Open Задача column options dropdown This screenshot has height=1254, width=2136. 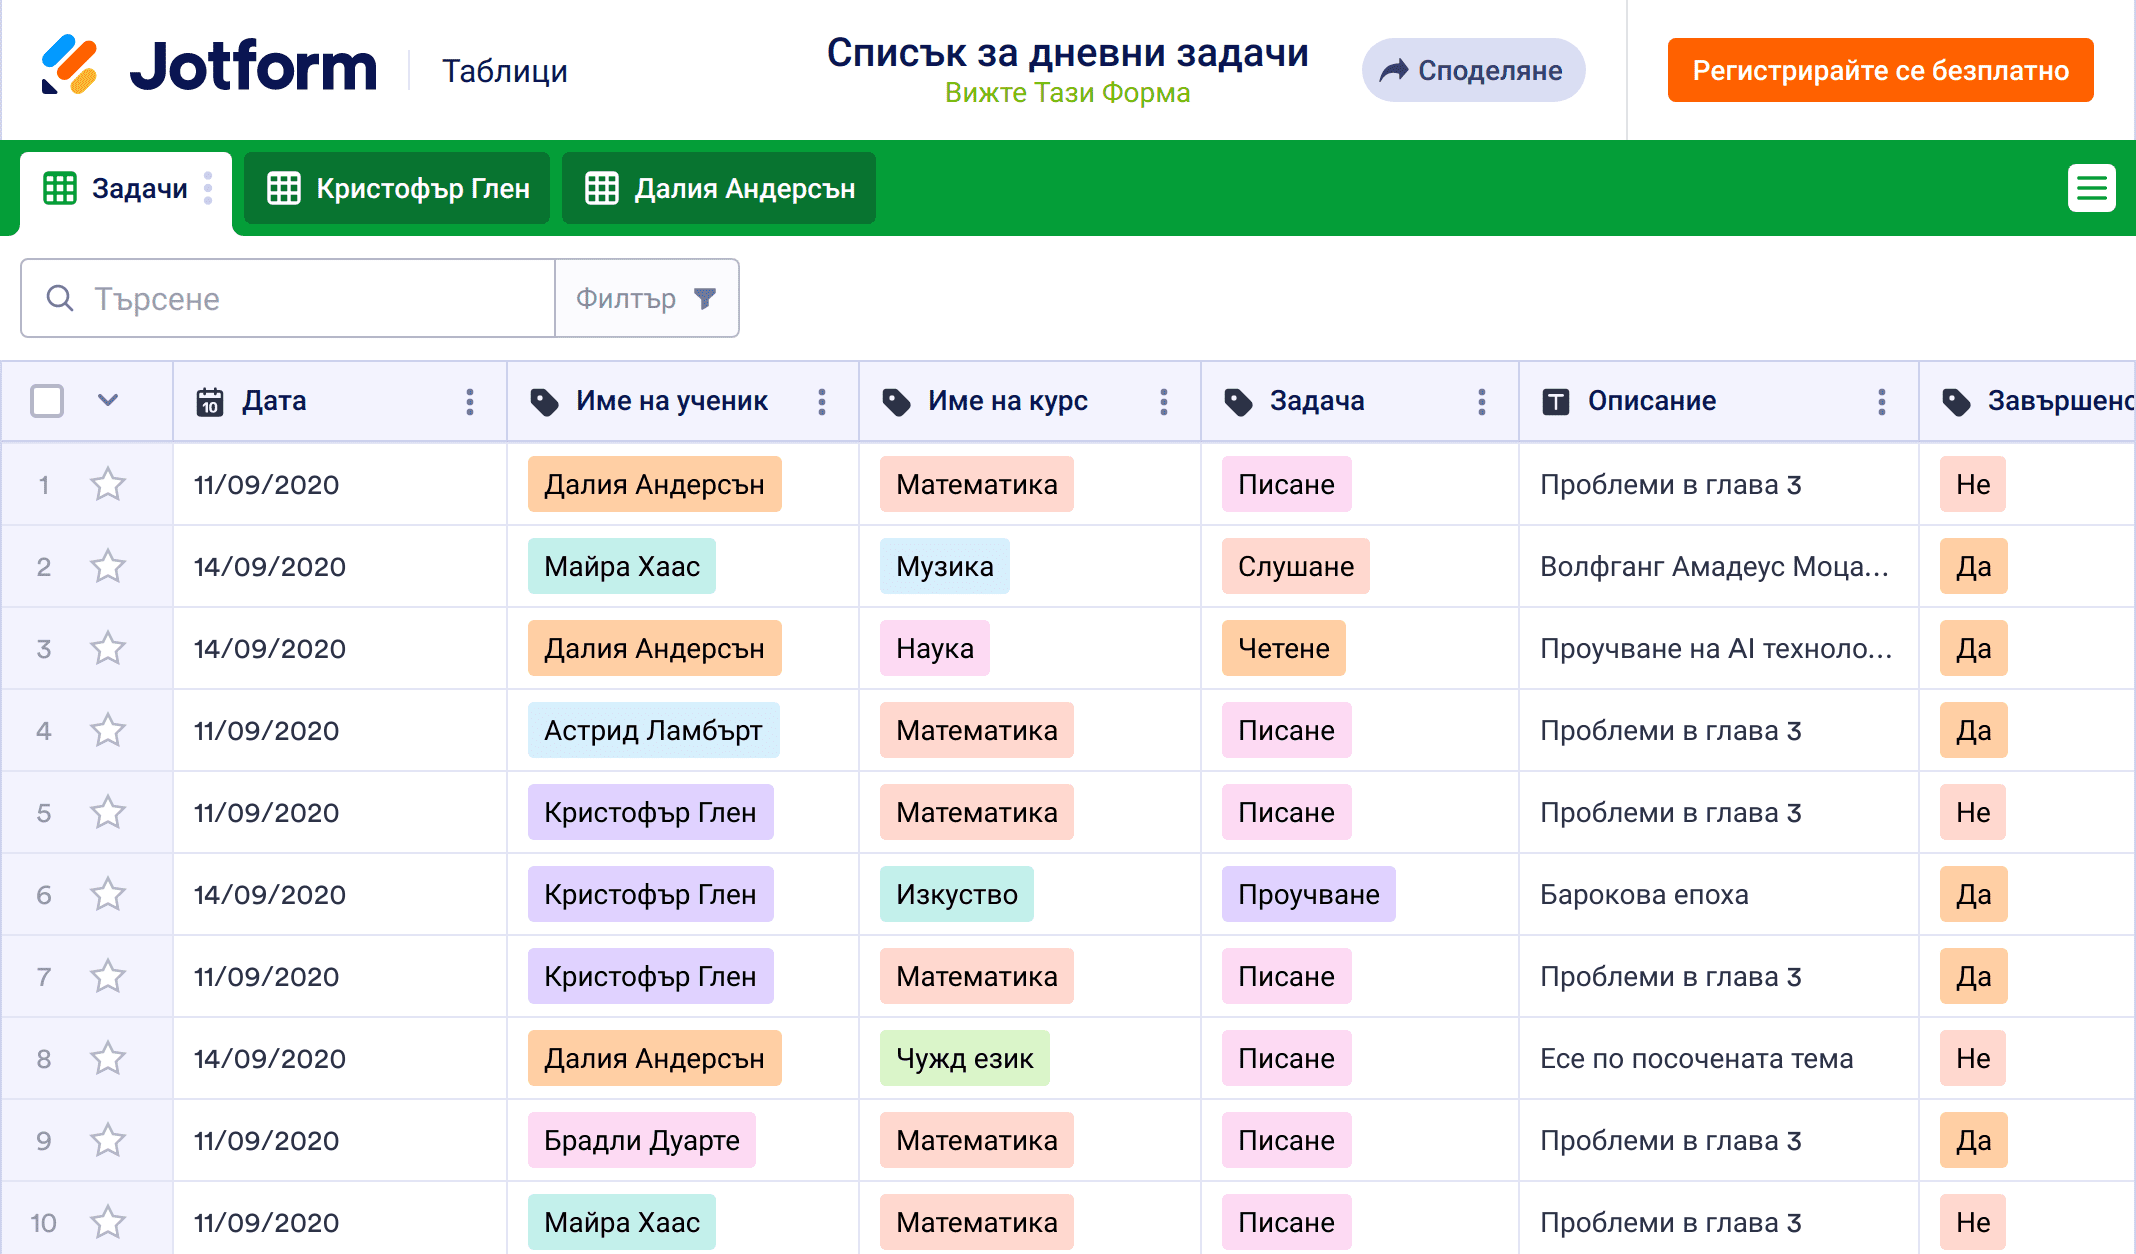(1482, 402)
